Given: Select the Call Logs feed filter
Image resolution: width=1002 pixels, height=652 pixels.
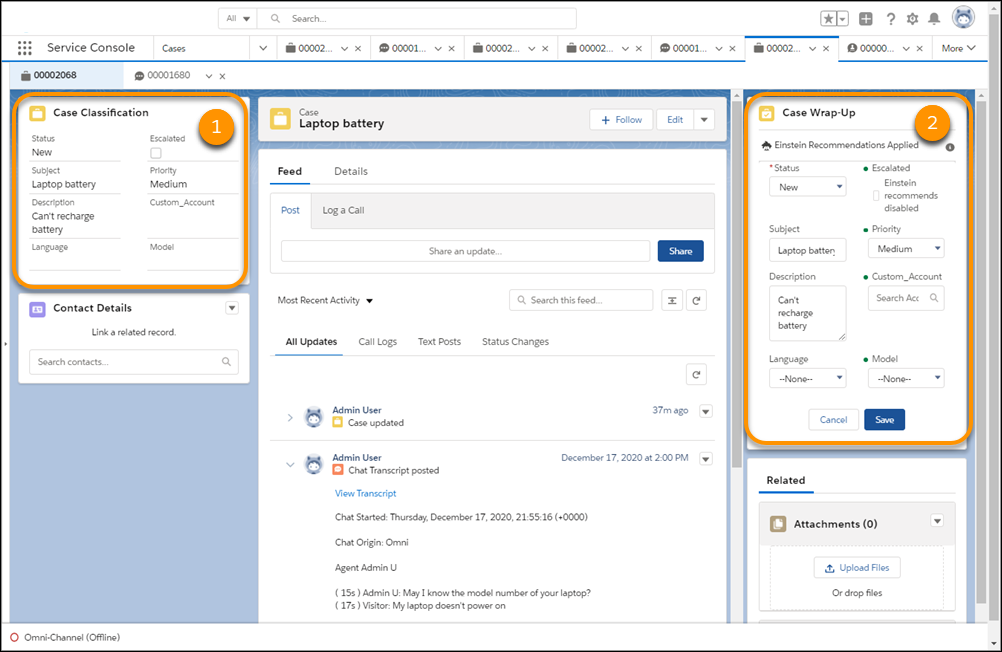Looking at the screenshot, I should pos(377,341).
